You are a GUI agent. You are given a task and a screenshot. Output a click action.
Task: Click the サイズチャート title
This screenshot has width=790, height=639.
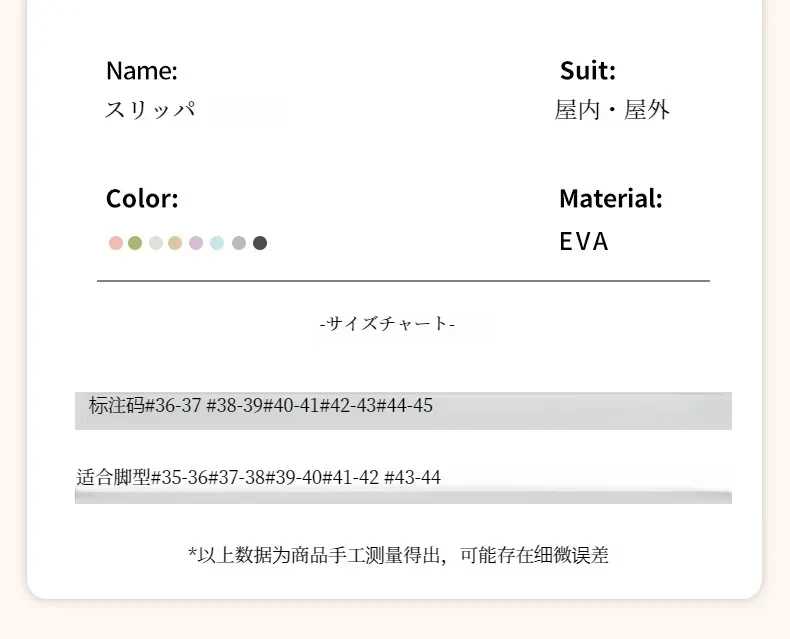pos(387,324)
